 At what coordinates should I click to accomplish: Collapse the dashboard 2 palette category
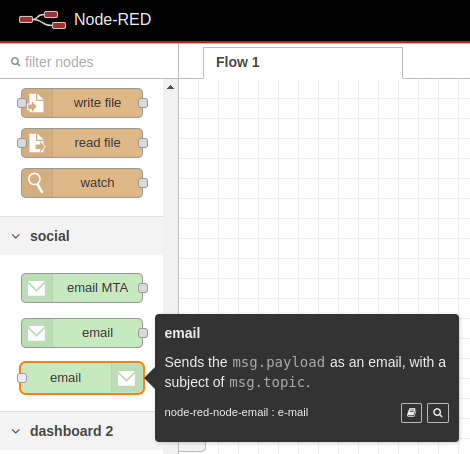16,431
